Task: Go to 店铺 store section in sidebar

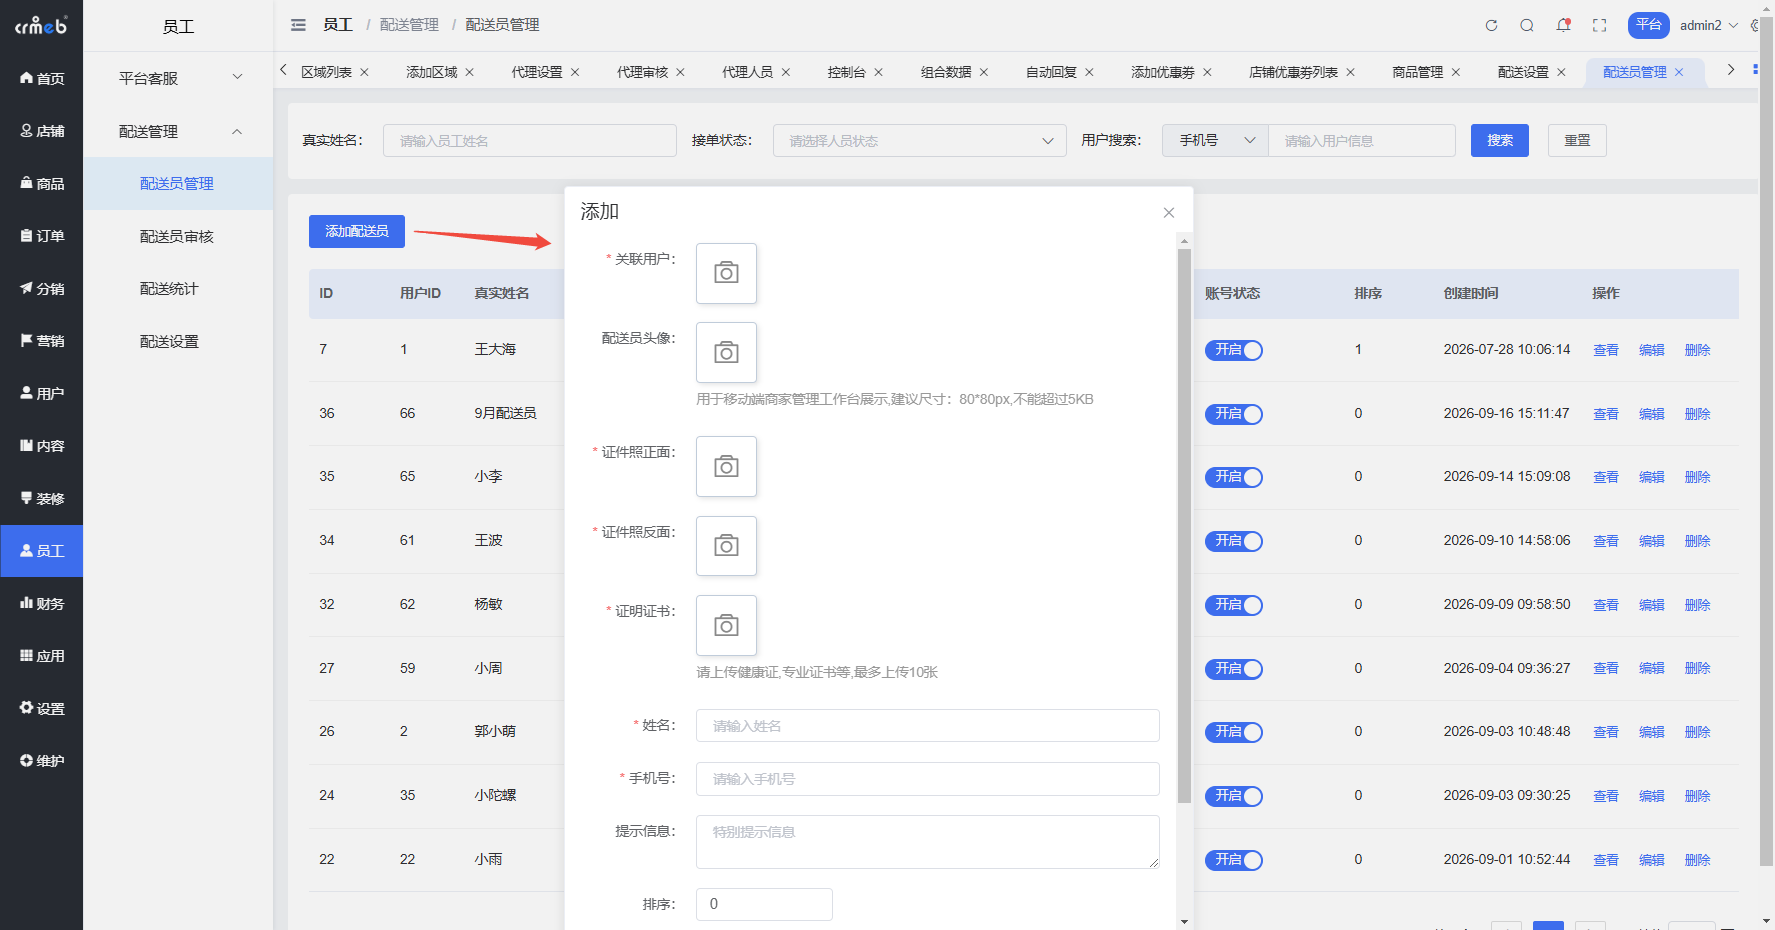Action: [x=41, y=131]
